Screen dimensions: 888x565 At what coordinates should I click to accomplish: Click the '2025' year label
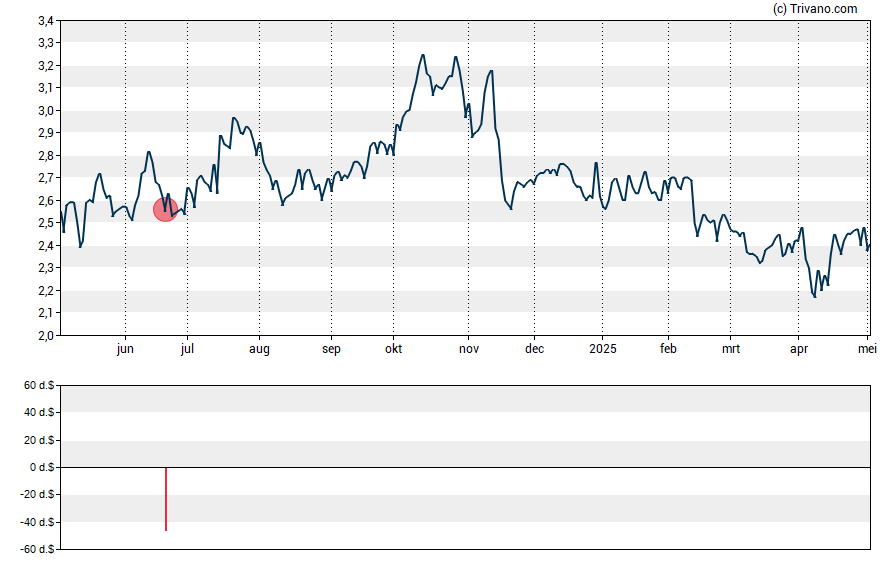603,349
